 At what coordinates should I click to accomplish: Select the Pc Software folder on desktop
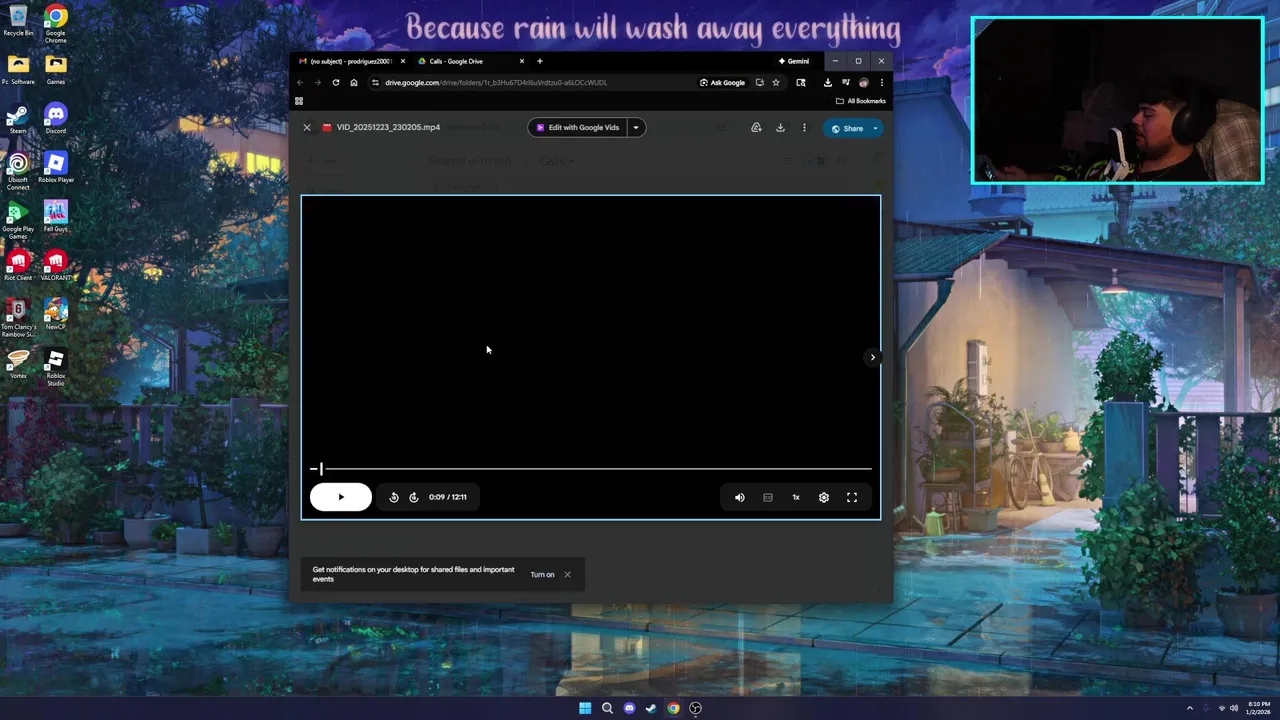coord(18,70)
